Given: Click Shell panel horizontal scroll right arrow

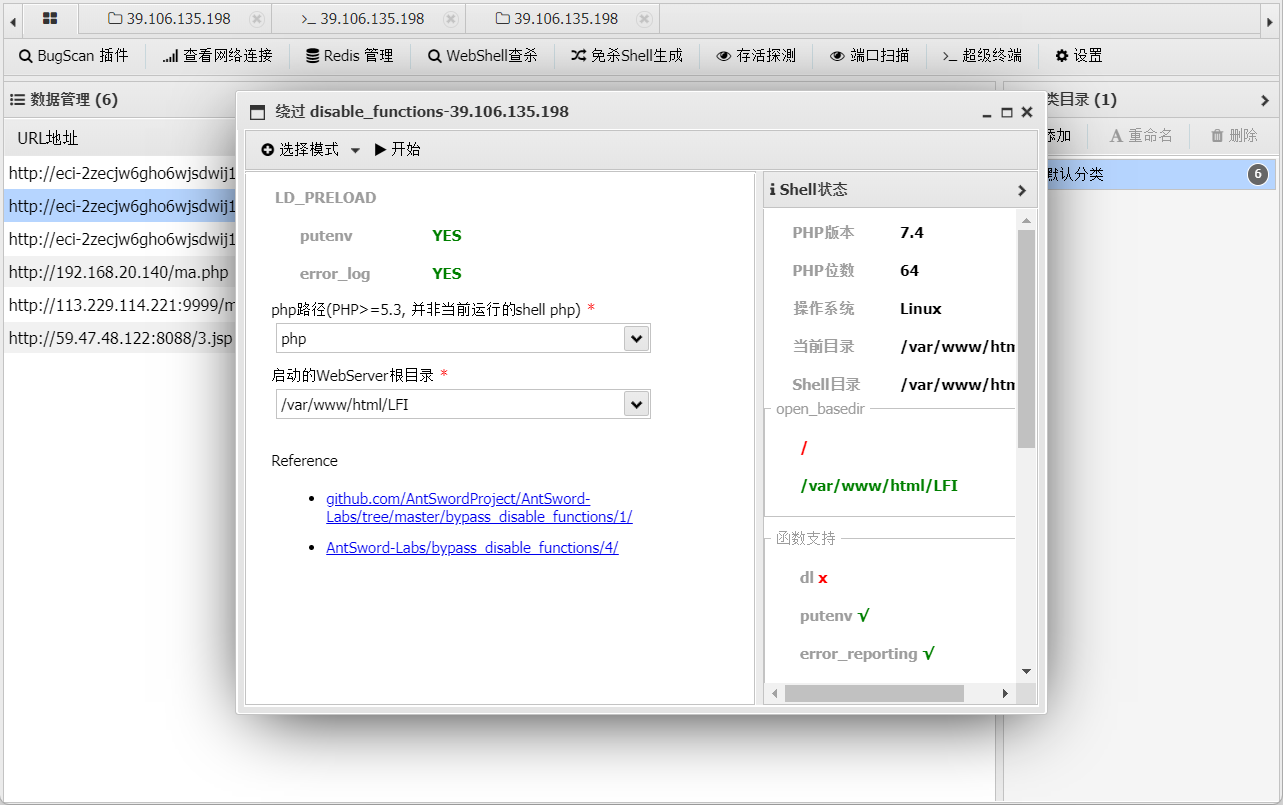Looking at the screenshot, I should coord(1006,693).
